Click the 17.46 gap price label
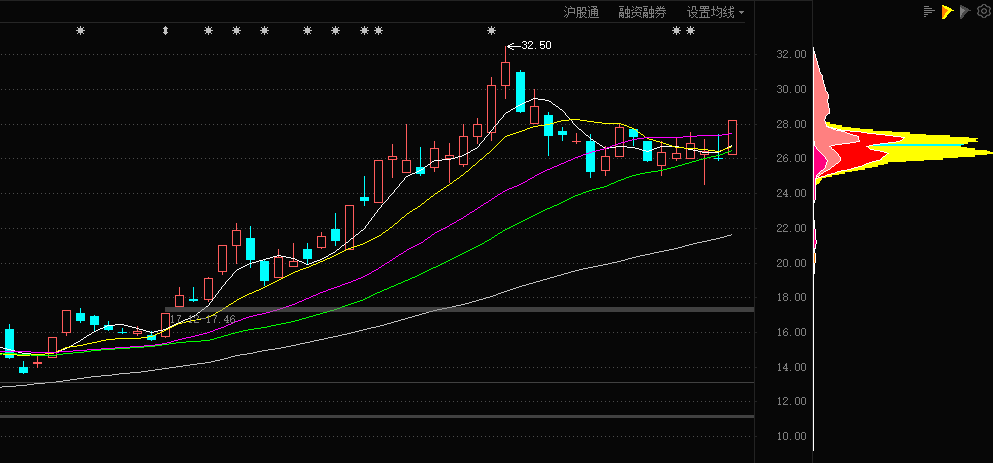This screenshot has width=993, height=463. tap(220, 319)
